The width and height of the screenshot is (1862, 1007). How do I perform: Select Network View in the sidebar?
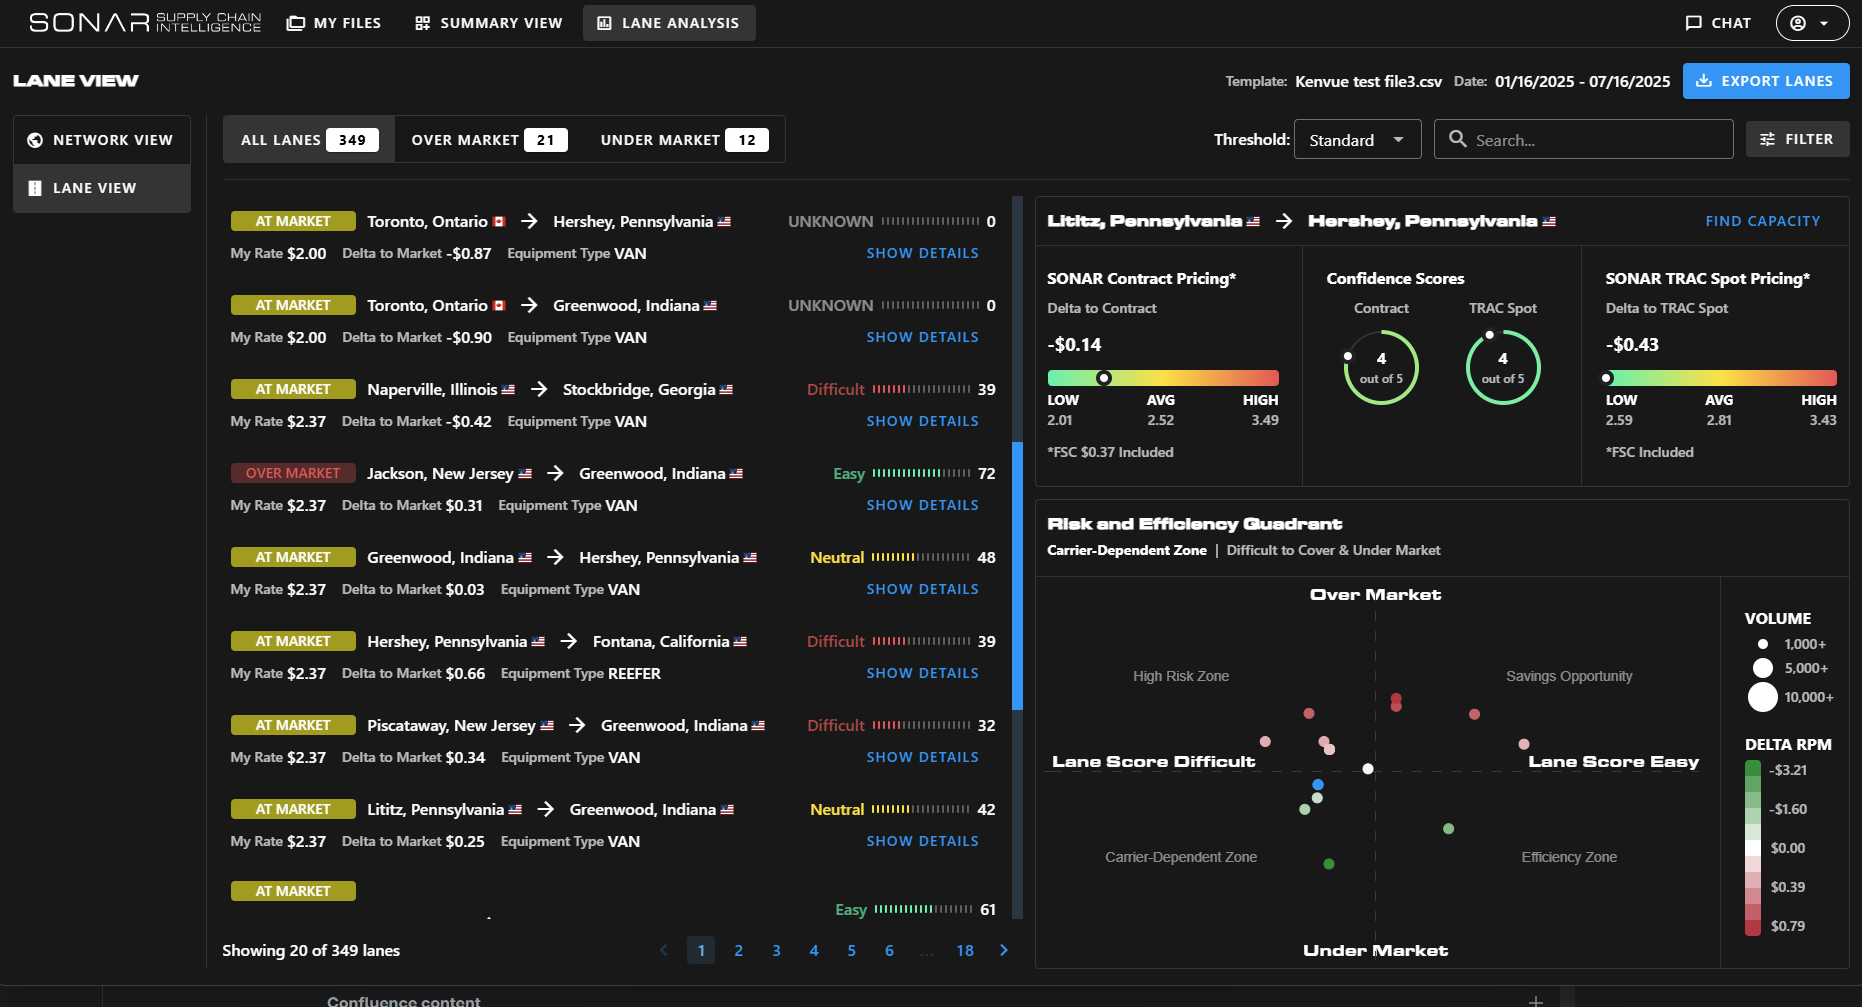(101, 140)
